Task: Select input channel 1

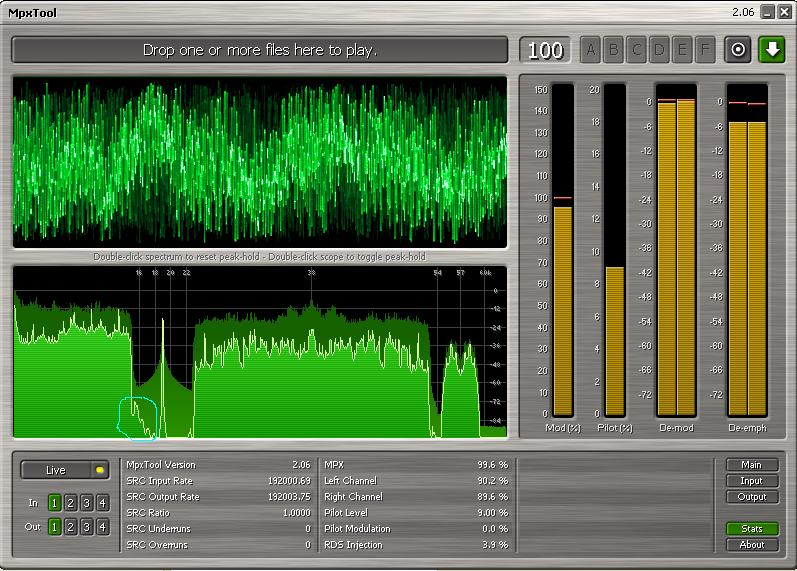Action: [54, 503]
